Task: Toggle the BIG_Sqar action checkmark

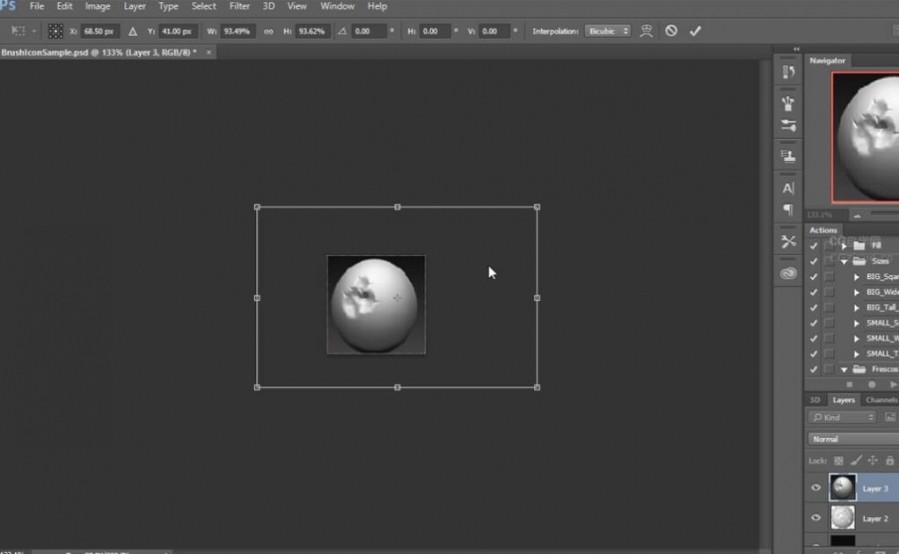Action: 813,276
